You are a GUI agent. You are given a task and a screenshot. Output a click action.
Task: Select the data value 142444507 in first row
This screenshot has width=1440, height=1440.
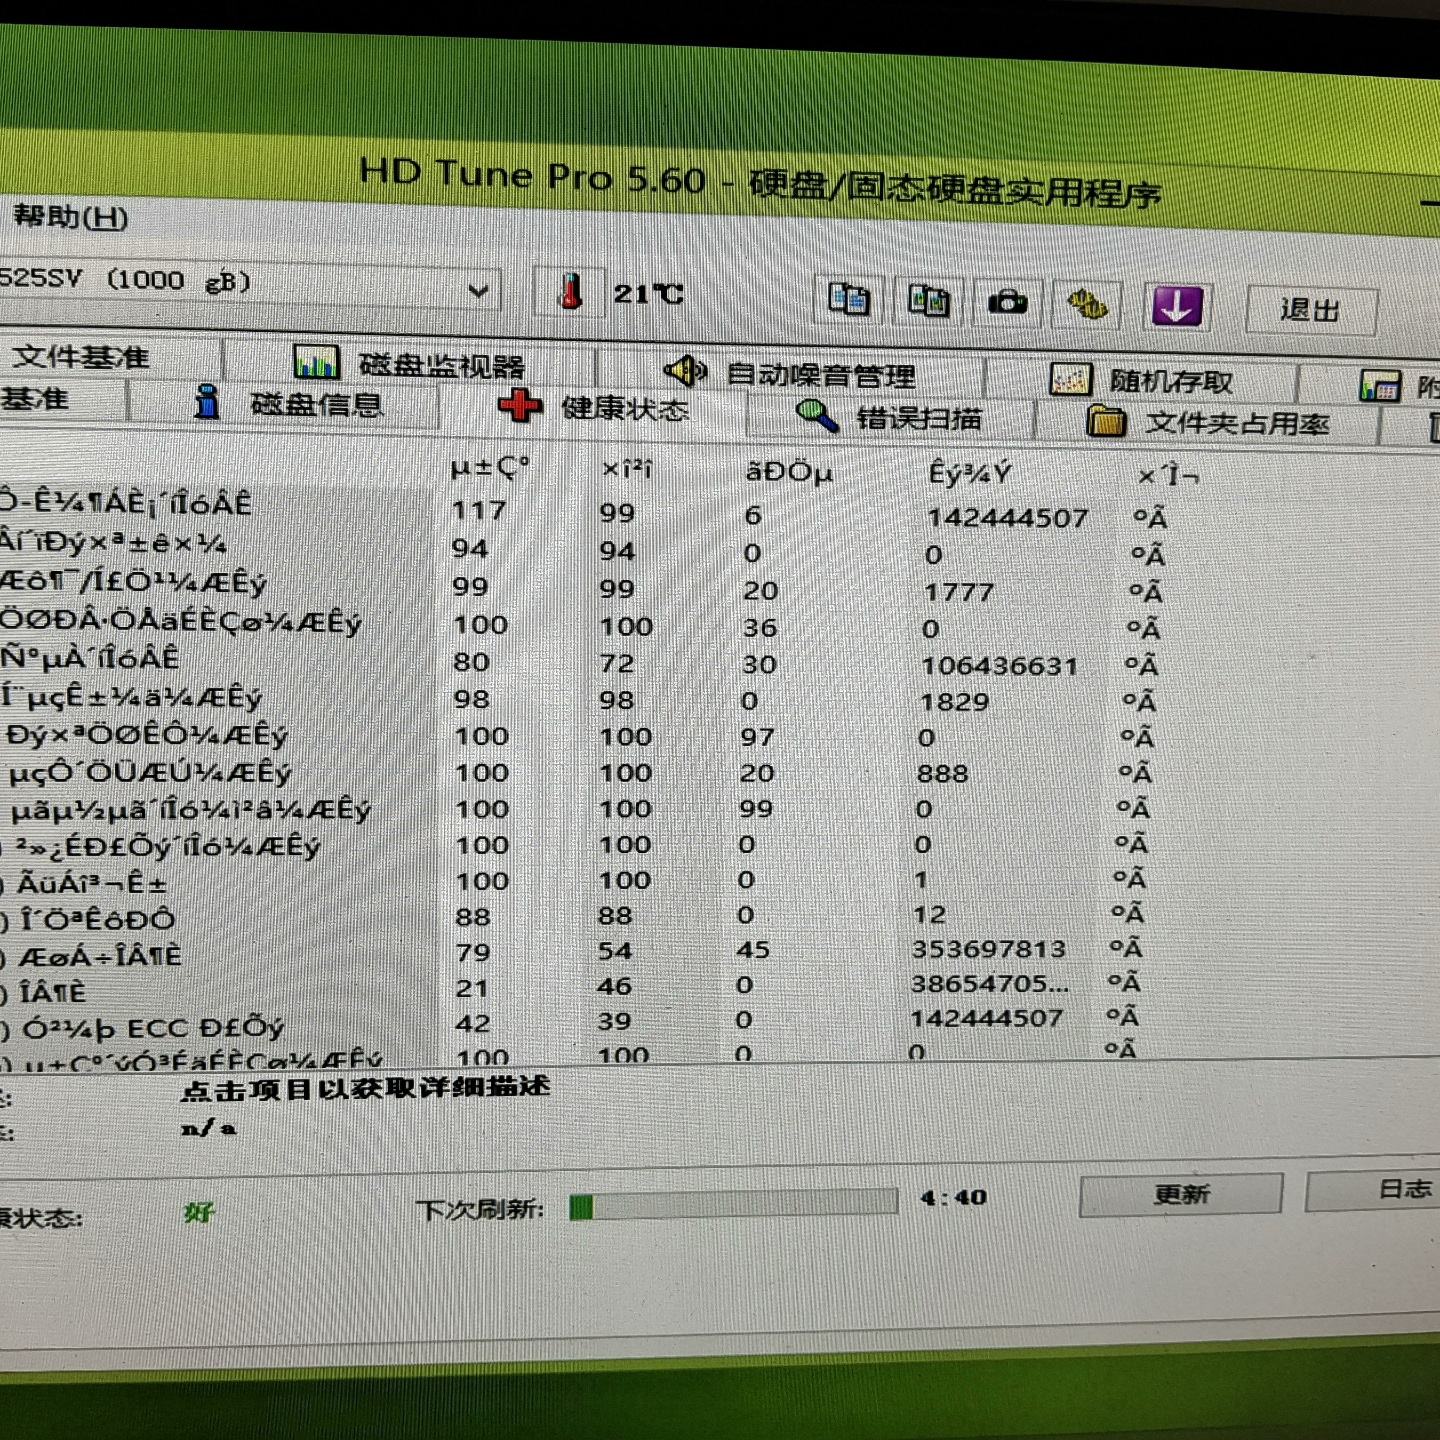pos(1006,518)
